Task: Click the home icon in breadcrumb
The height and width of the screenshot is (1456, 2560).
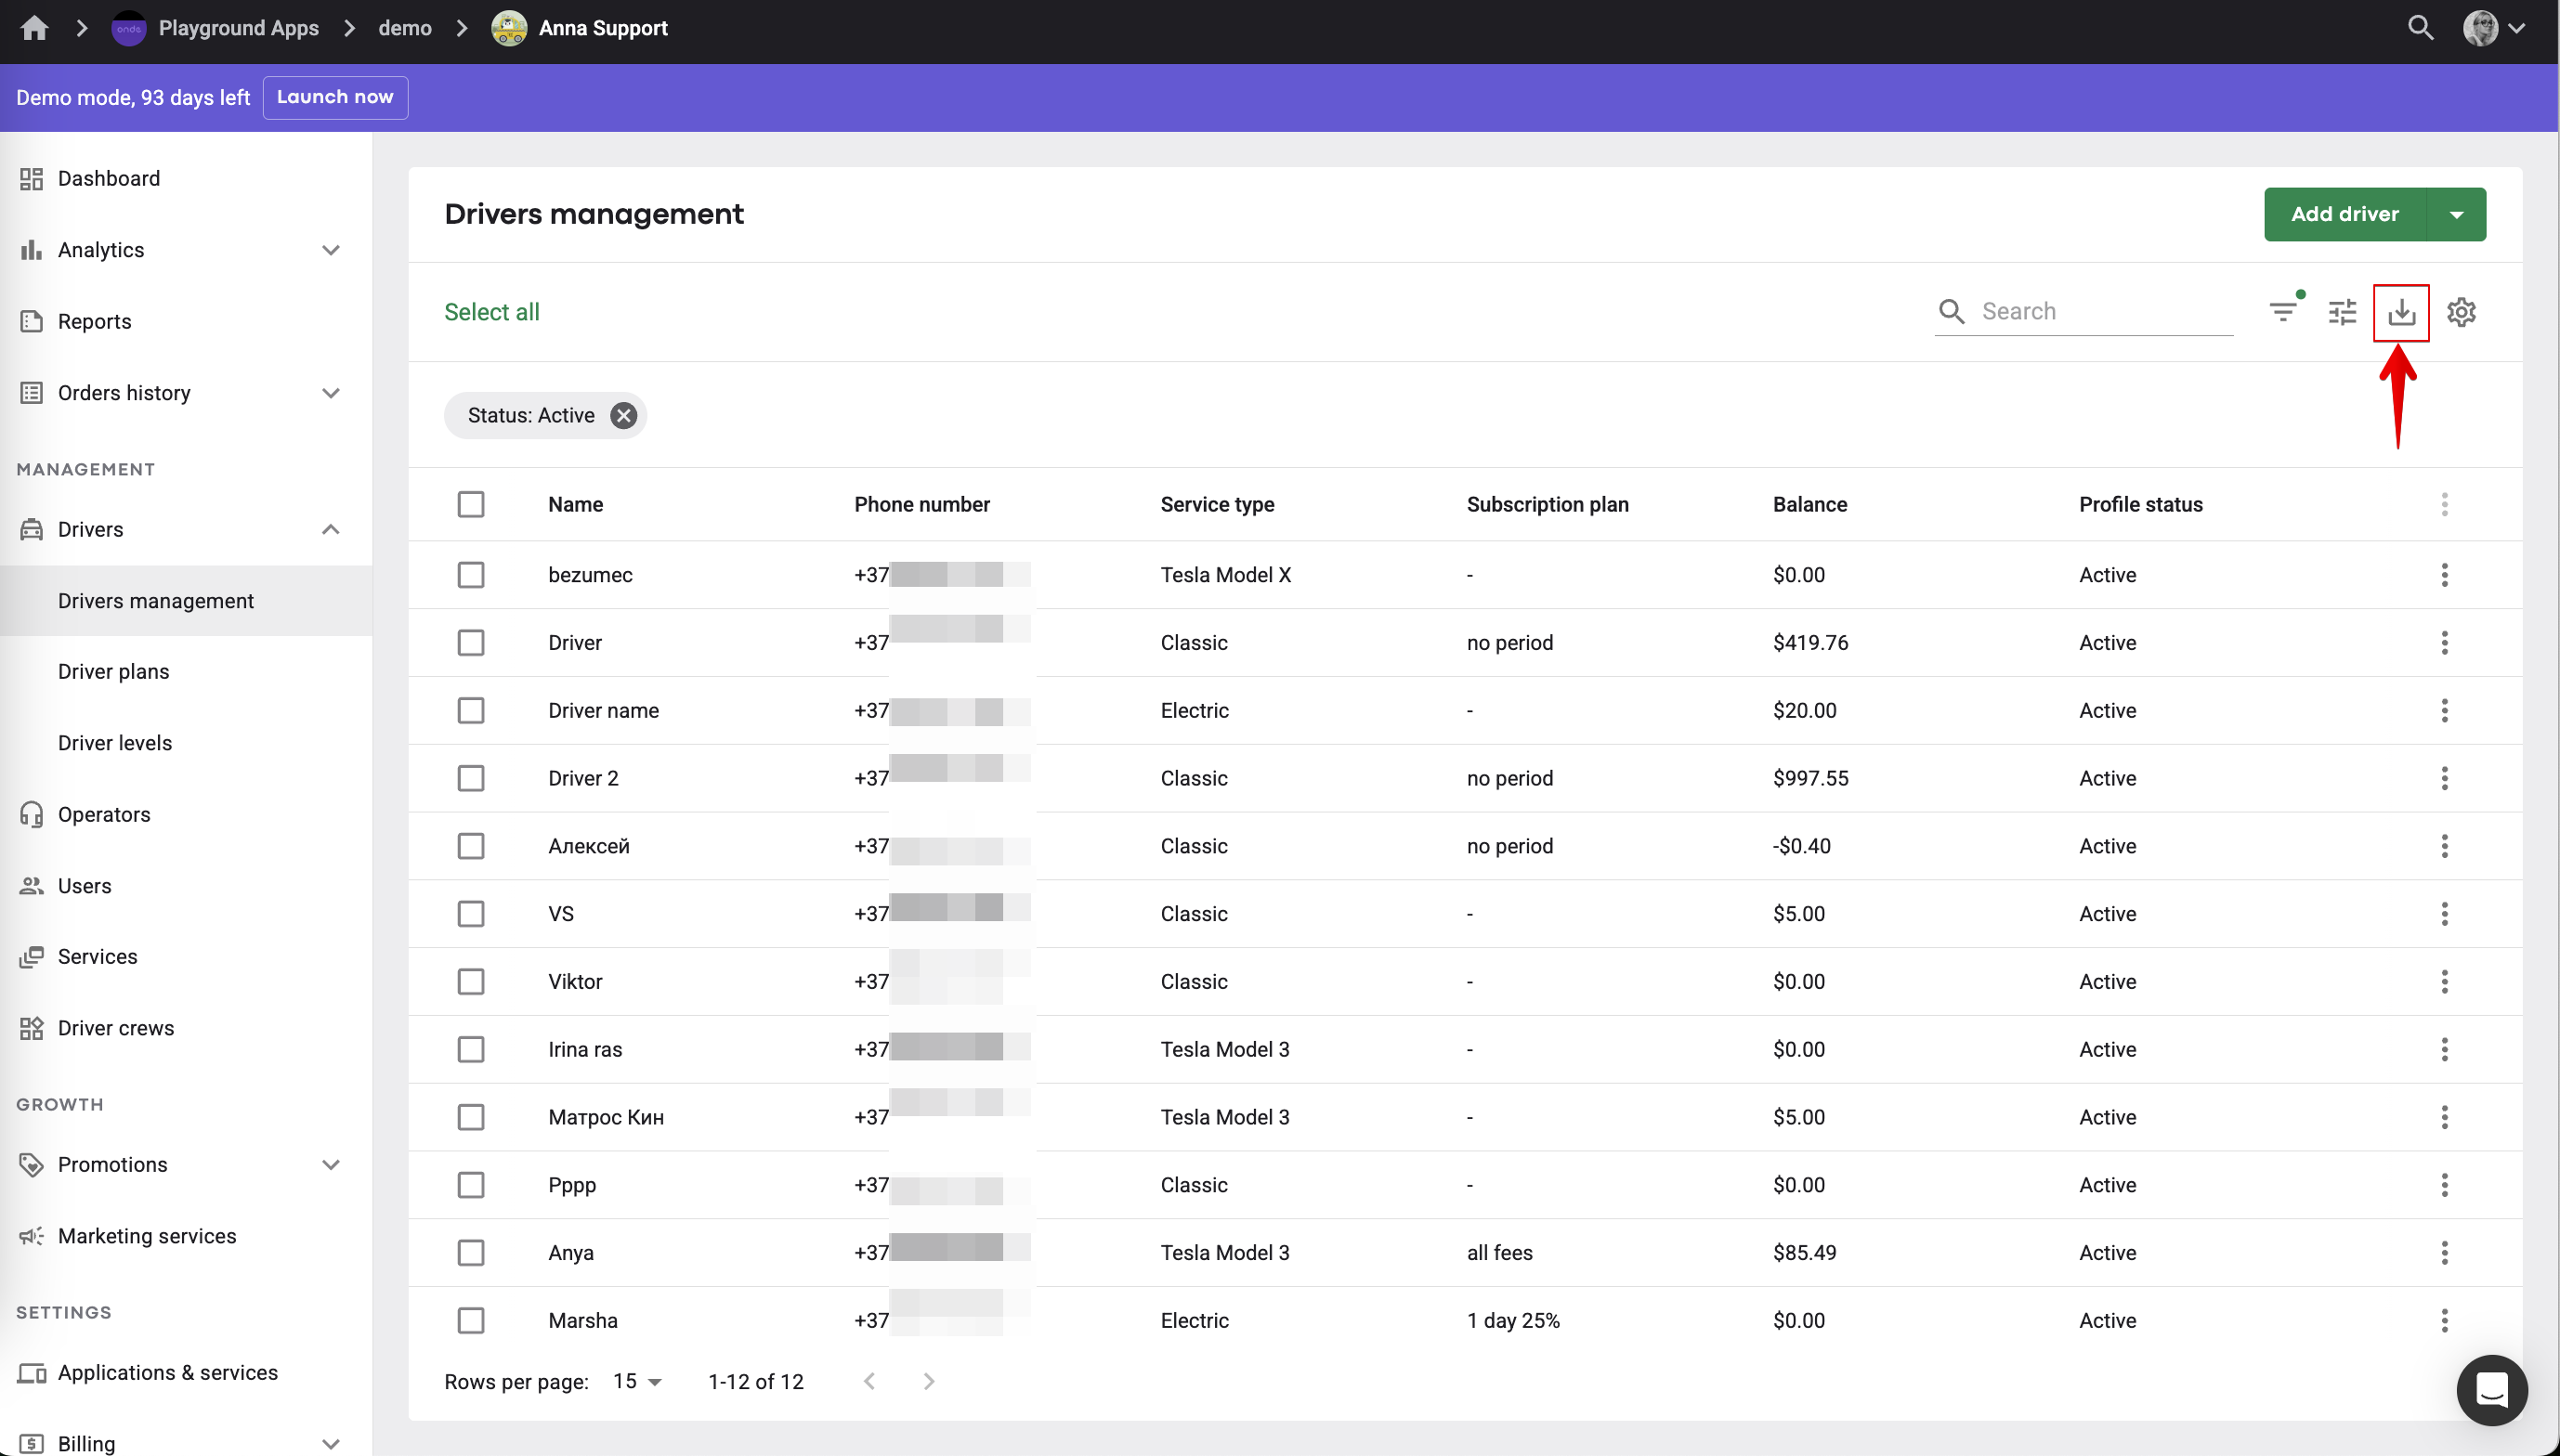Action: tap(34, 28)
